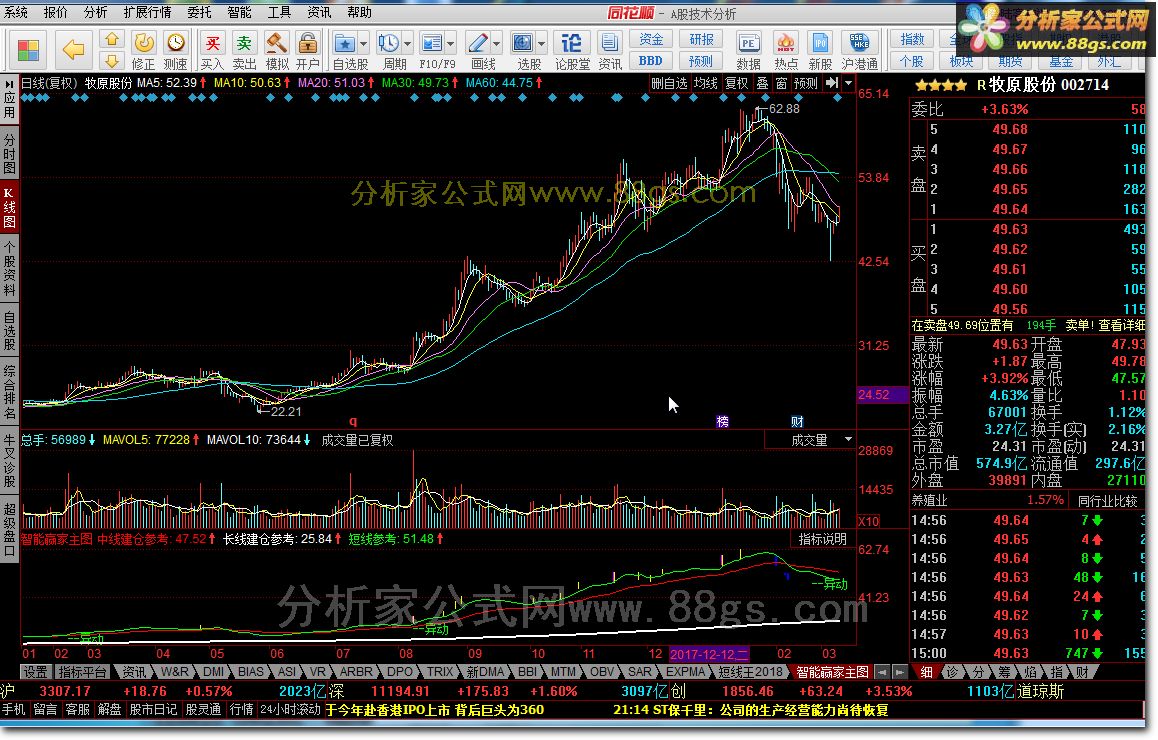Open the F10/F9 info icon

tap(432, 43)
